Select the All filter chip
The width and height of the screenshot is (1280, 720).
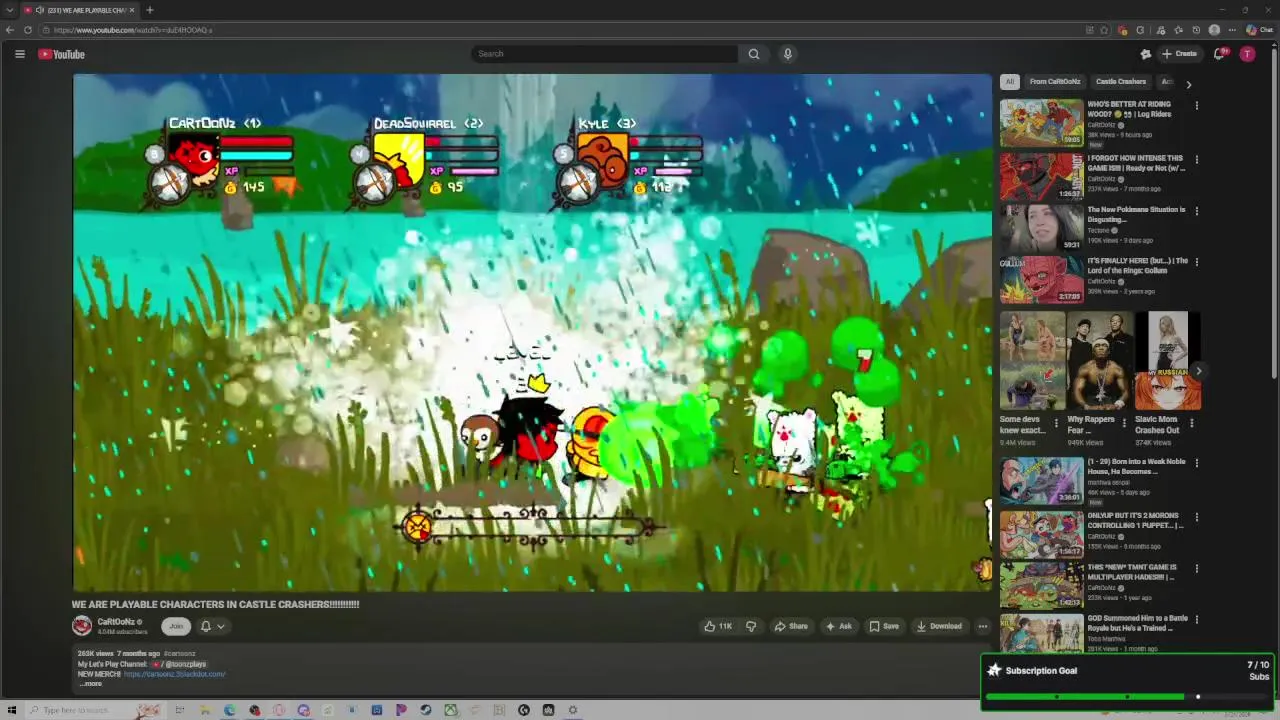pos(1010,82)
